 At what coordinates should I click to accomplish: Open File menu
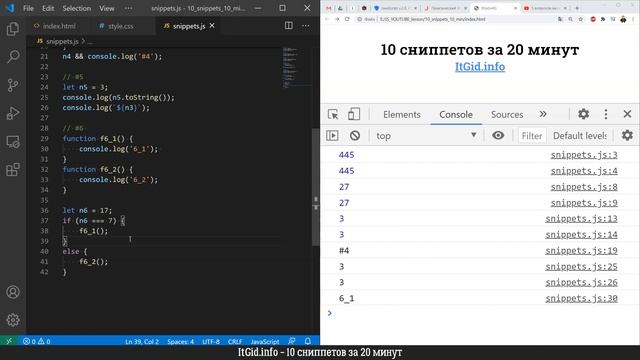click(x=28, y=8)
